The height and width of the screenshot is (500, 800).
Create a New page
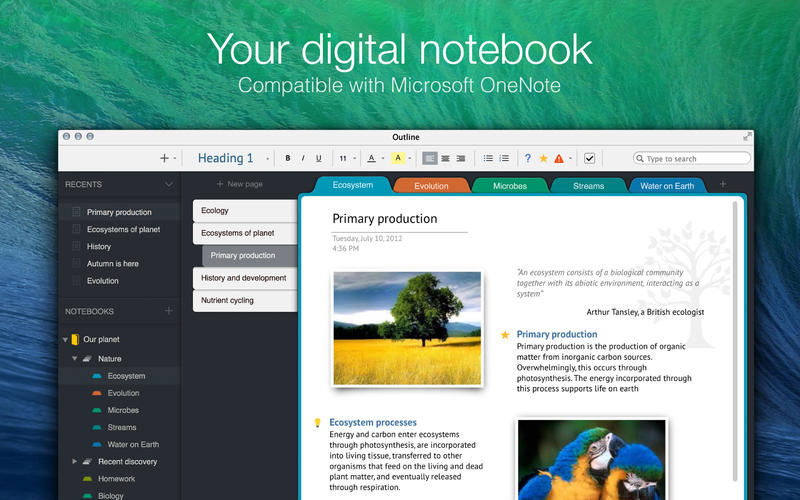coord(239,184)
